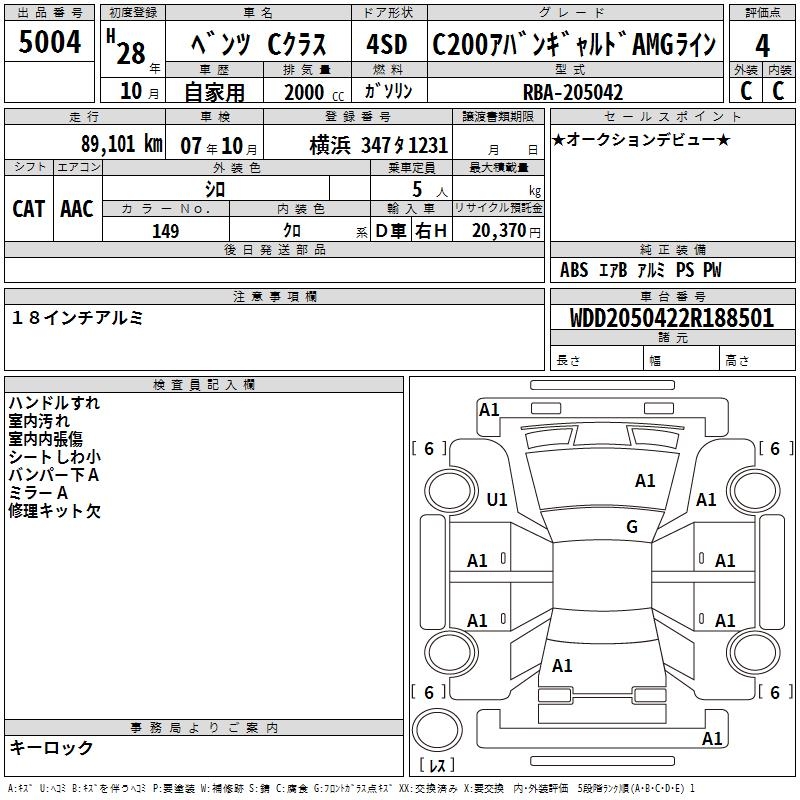Click the mileage 89,101 km
This screenshot has height=800, width=800.
(122, 144)
